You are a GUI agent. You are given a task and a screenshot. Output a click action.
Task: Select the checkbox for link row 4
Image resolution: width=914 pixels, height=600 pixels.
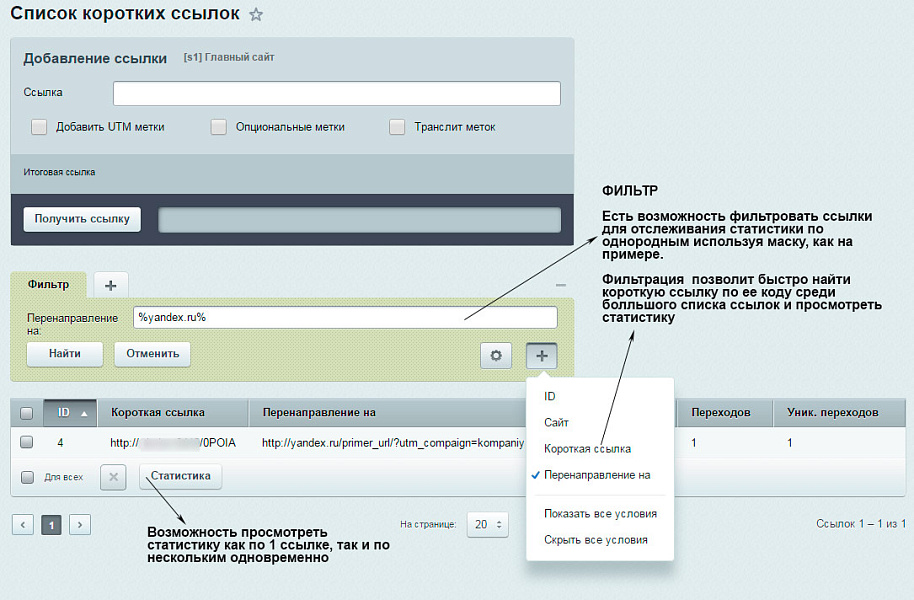click(x=27, y=444)
